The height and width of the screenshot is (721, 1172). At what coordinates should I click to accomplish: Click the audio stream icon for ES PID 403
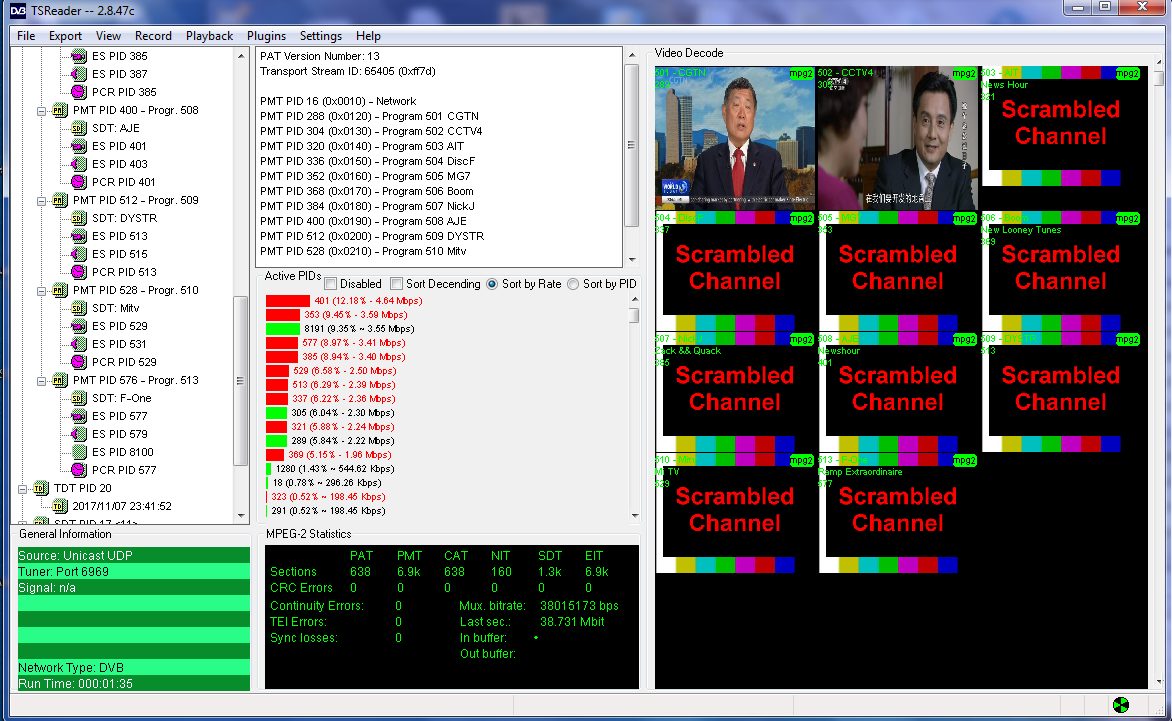79,164
